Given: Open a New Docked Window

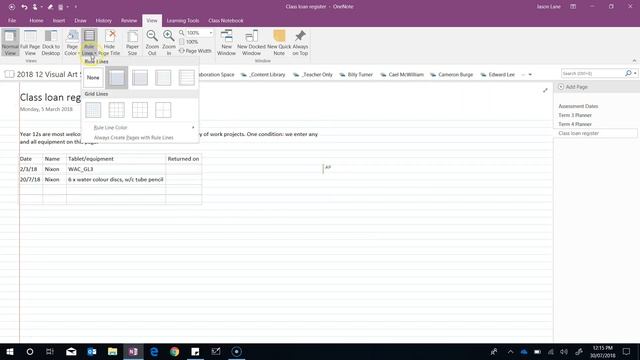Looking at the screenshot, I should tap(251, 42).
